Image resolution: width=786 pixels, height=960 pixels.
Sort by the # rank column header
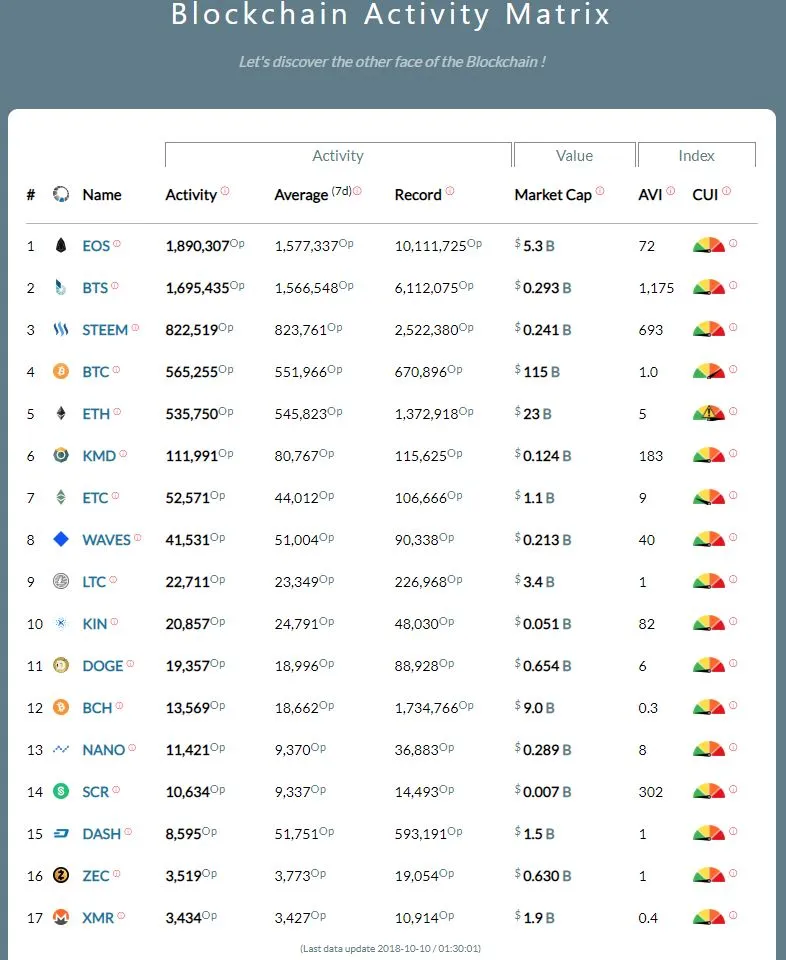click(31, 195)
